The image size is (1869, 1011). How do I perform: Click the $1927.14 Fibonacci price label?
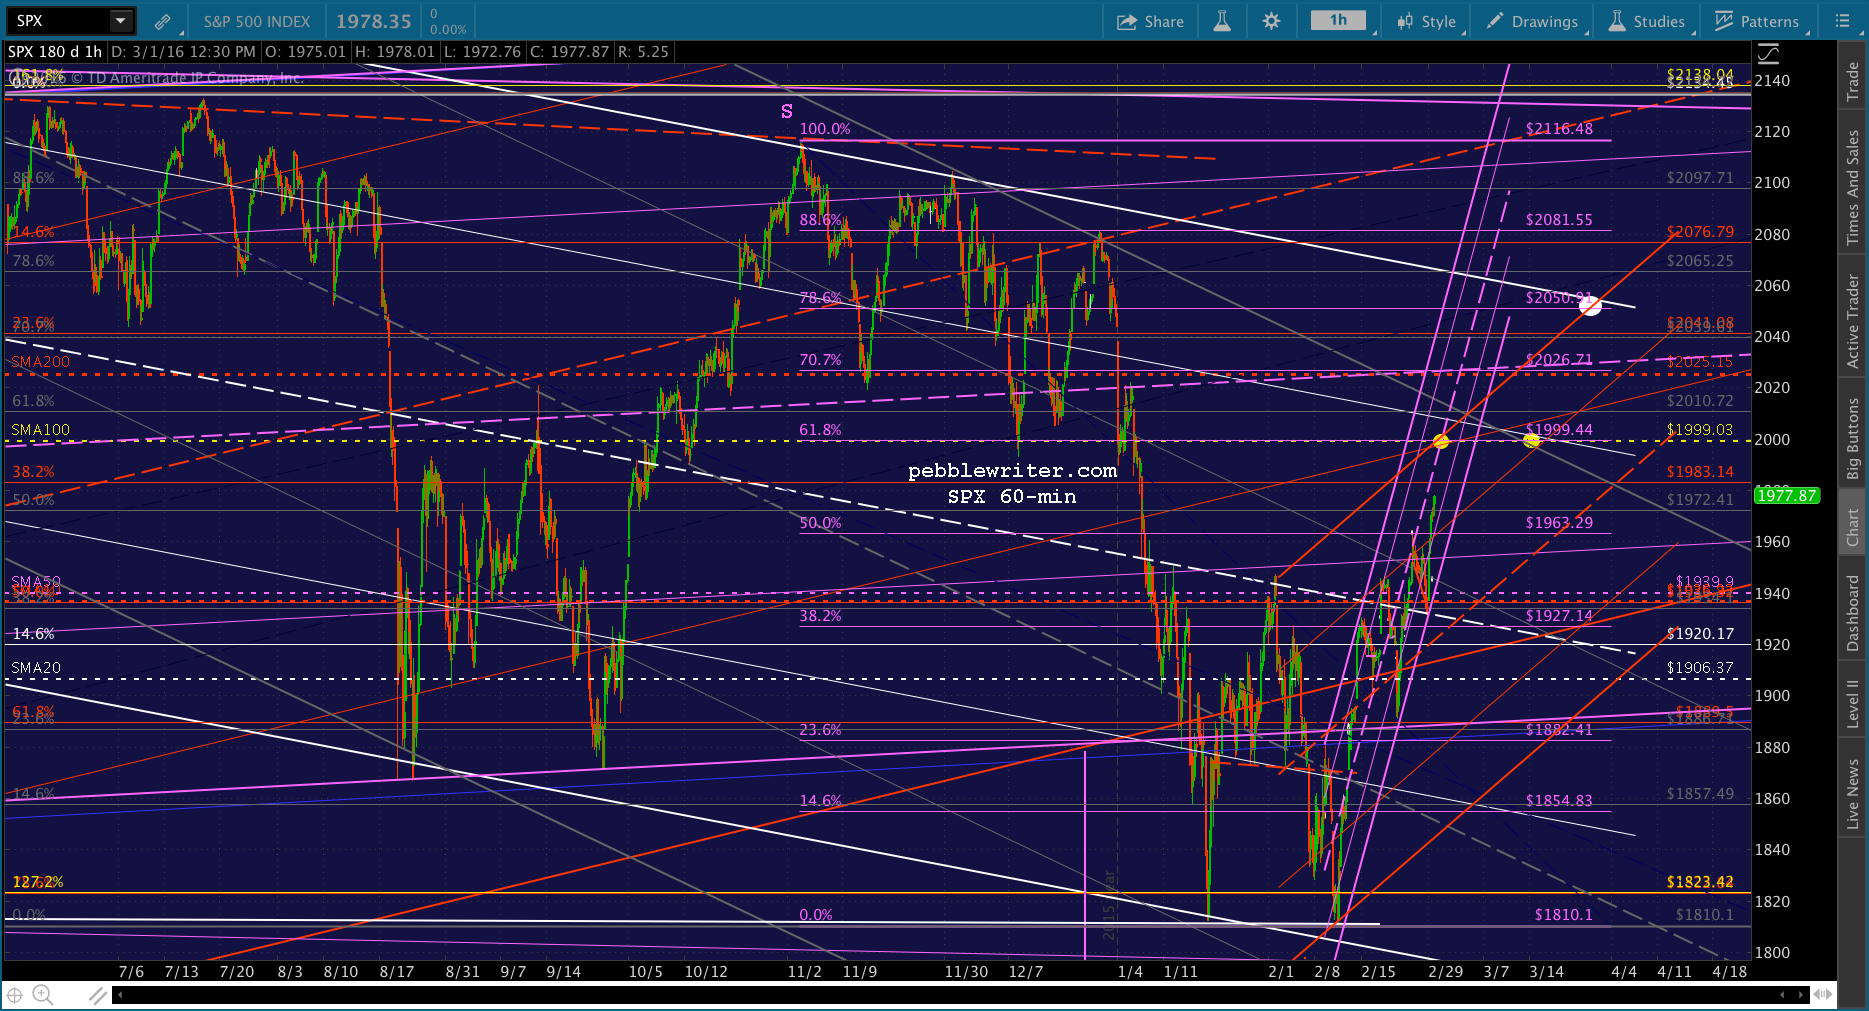(1559, 615)
